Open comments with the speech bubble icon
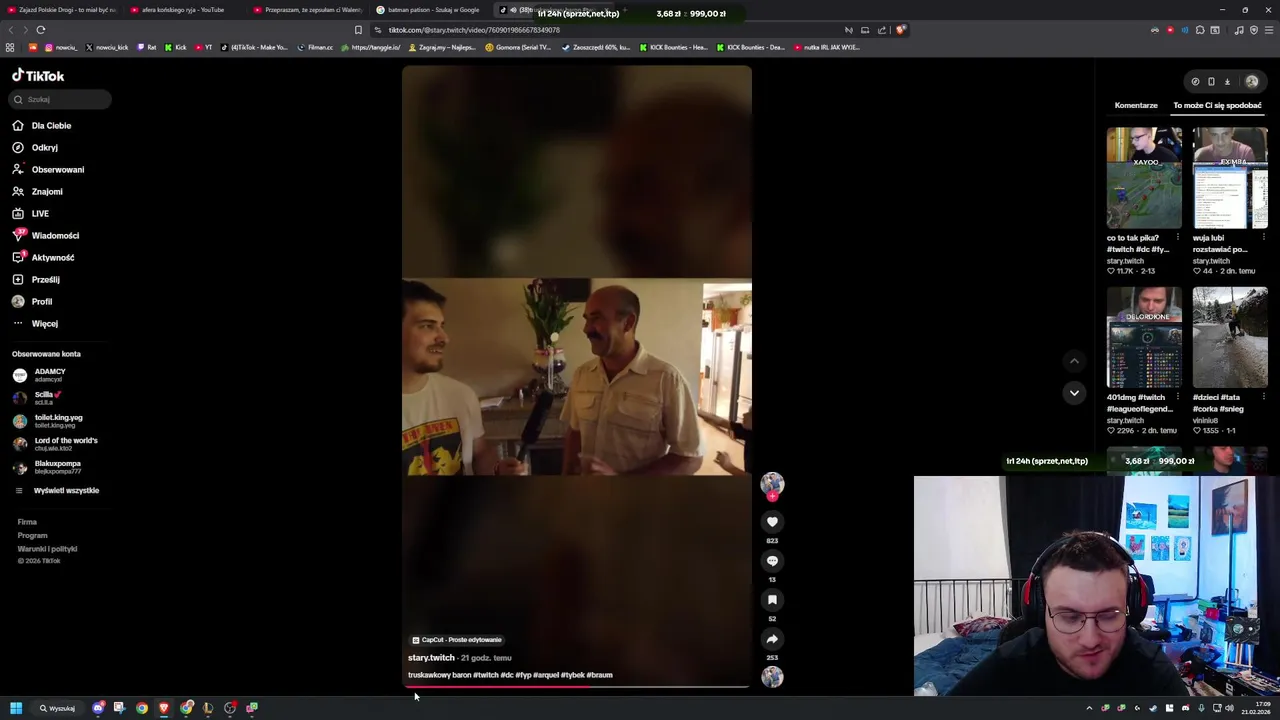The image size is (1280, 720). (x=772, y=561)
